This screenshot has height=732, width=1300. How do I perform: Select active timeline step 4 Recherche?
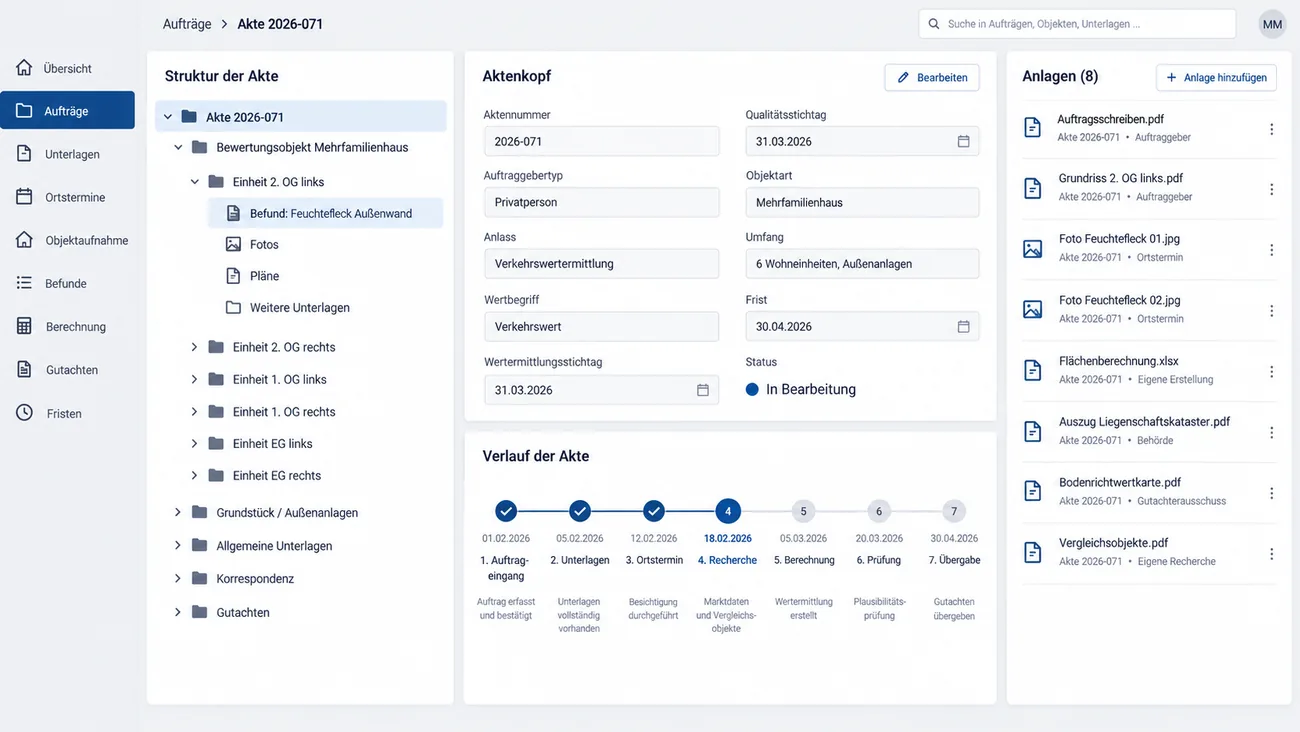[x=728, y=511]
